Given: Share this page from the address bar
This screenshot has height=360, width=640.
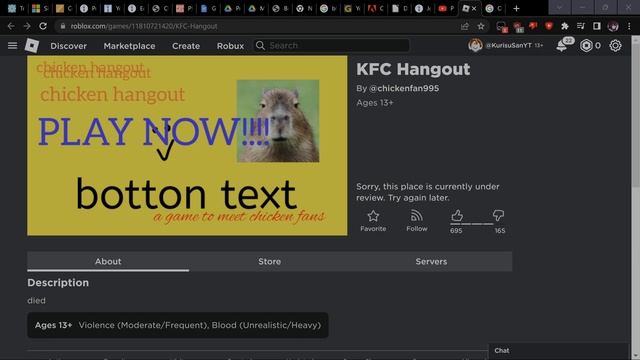Looking at the screenshot, I should click(464, 26).
